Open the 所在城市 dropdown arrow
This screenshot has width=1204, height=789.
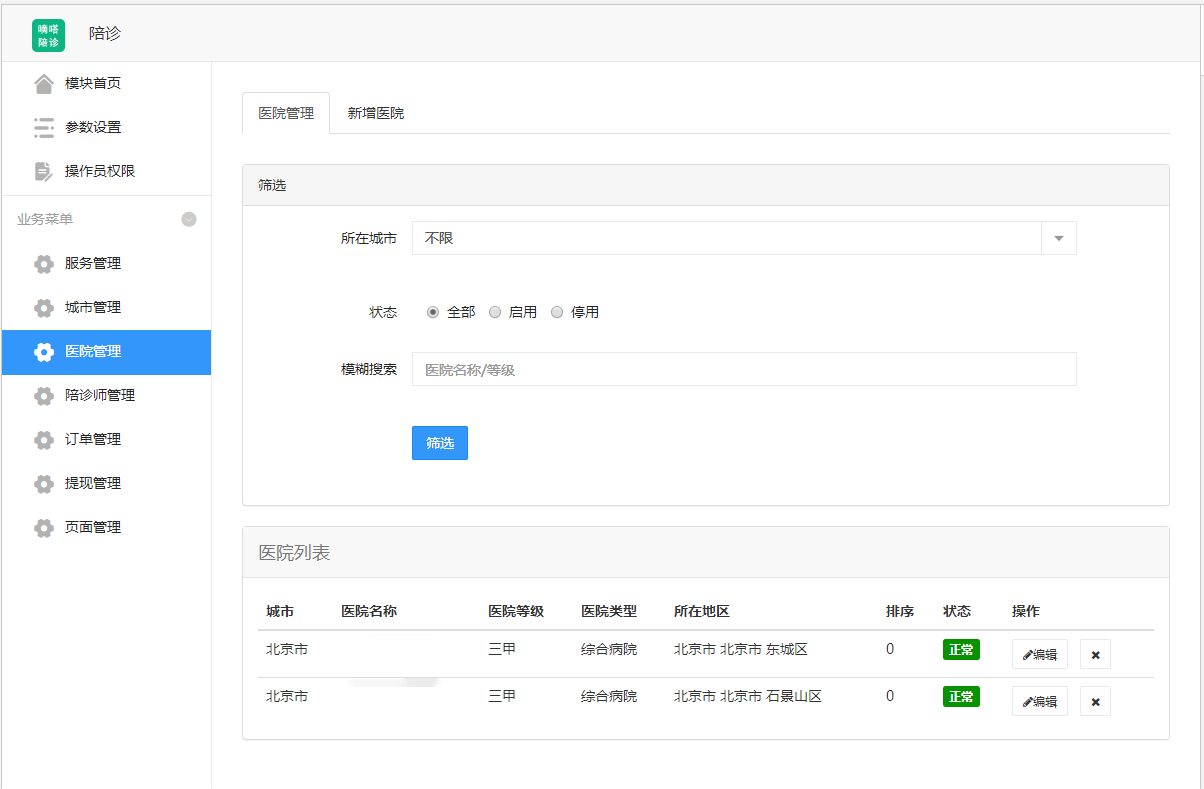click(x=1059, y=239)
